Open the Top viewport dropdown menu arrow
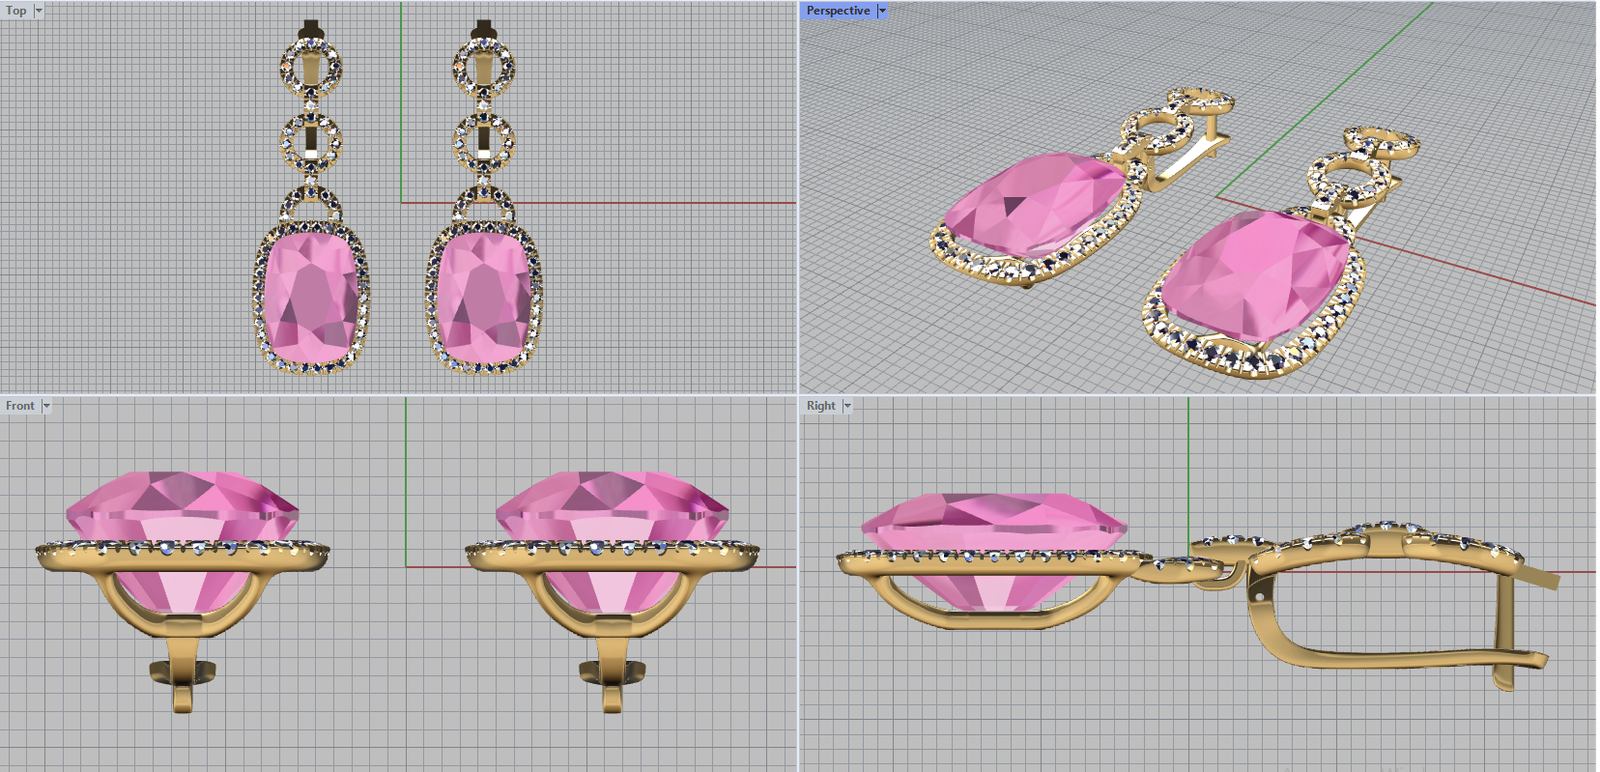Image resolution: width=1600 pixels, height=772 pixels. click(x=39, y=11)
